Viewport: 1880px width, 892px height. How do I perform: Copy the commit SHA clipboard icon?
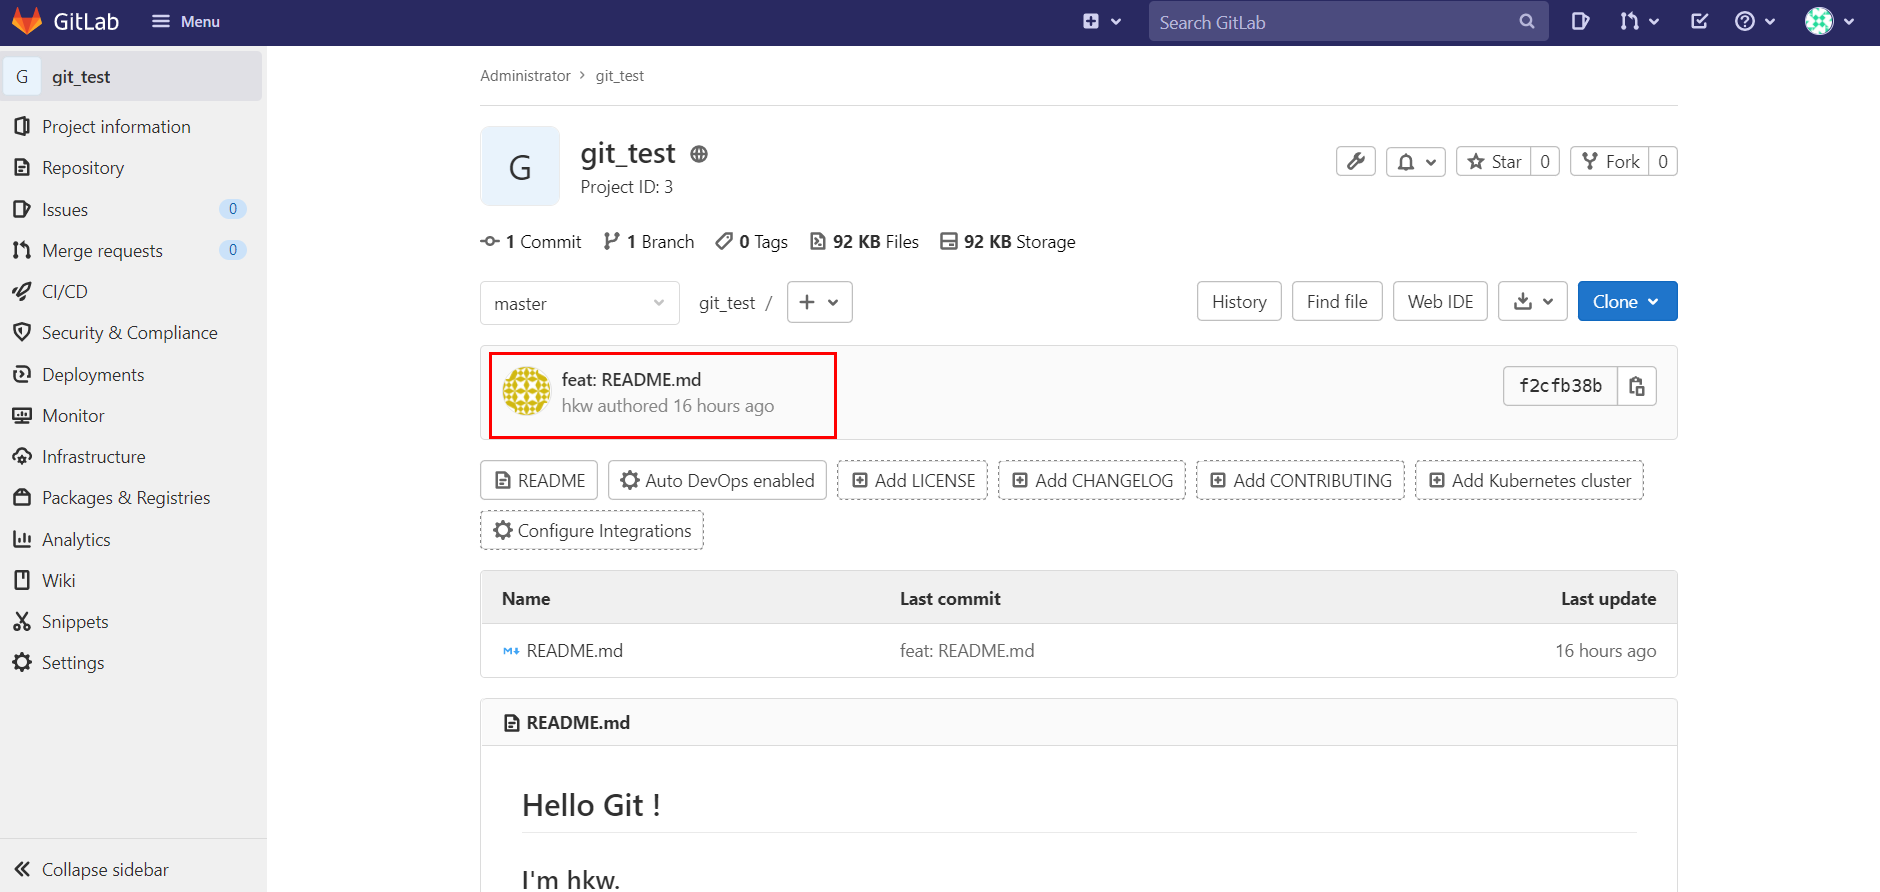point(1637,386)
